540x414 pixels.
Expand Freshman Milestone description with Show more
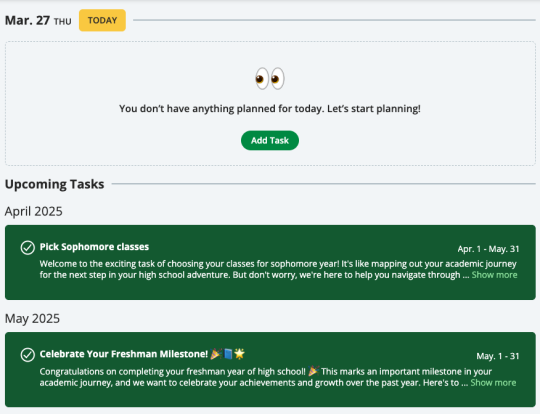coord(493,383)
